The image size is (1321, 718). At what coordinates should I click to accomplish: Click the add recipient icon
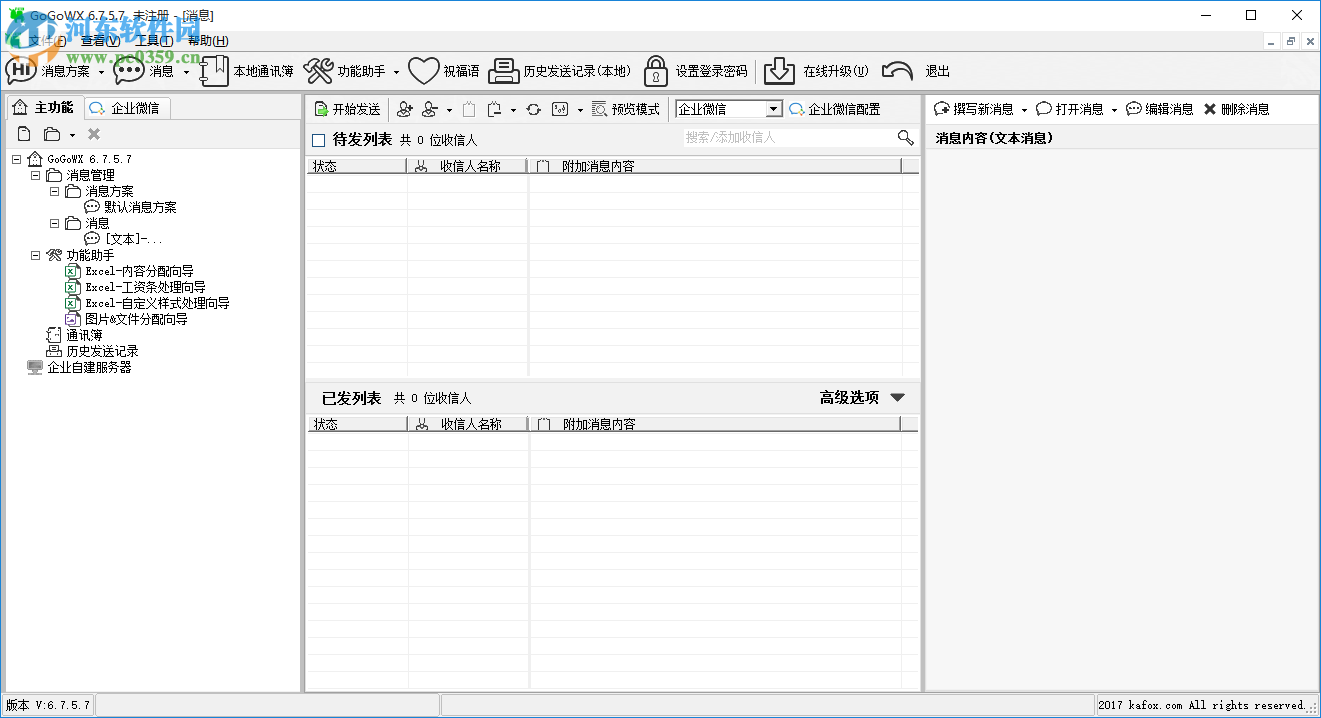click(x=404, y=108)
